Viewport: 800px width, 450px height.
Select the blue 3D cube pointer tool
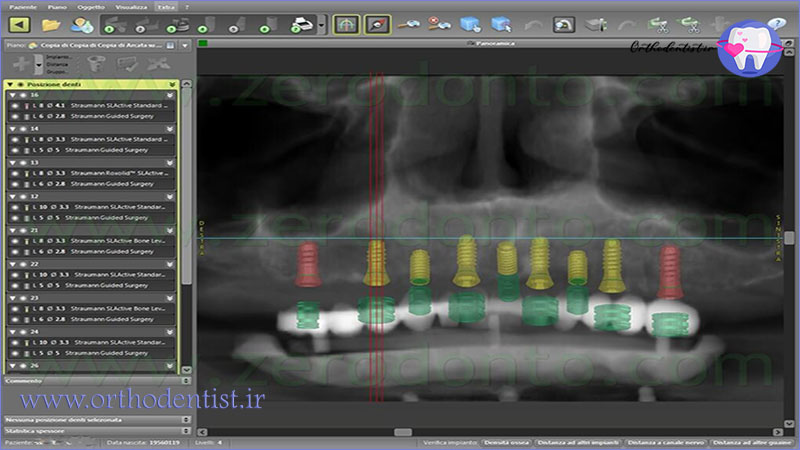coord(501,24)
